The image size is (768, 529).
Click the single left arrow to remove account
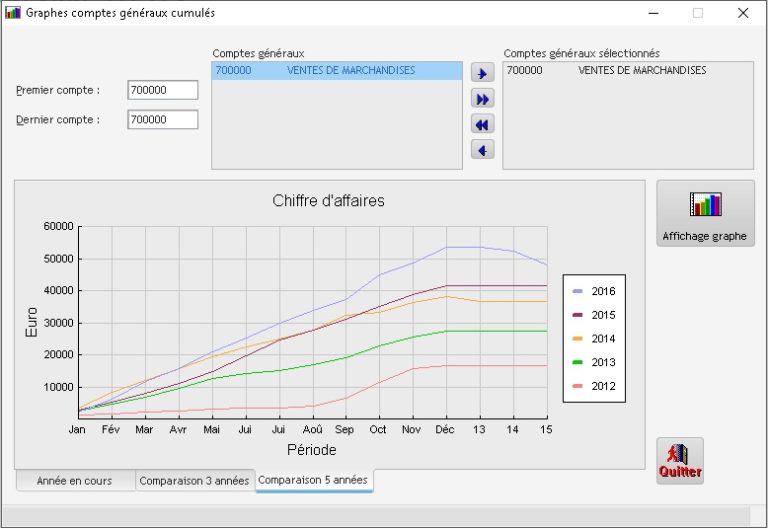coord(483,150)
